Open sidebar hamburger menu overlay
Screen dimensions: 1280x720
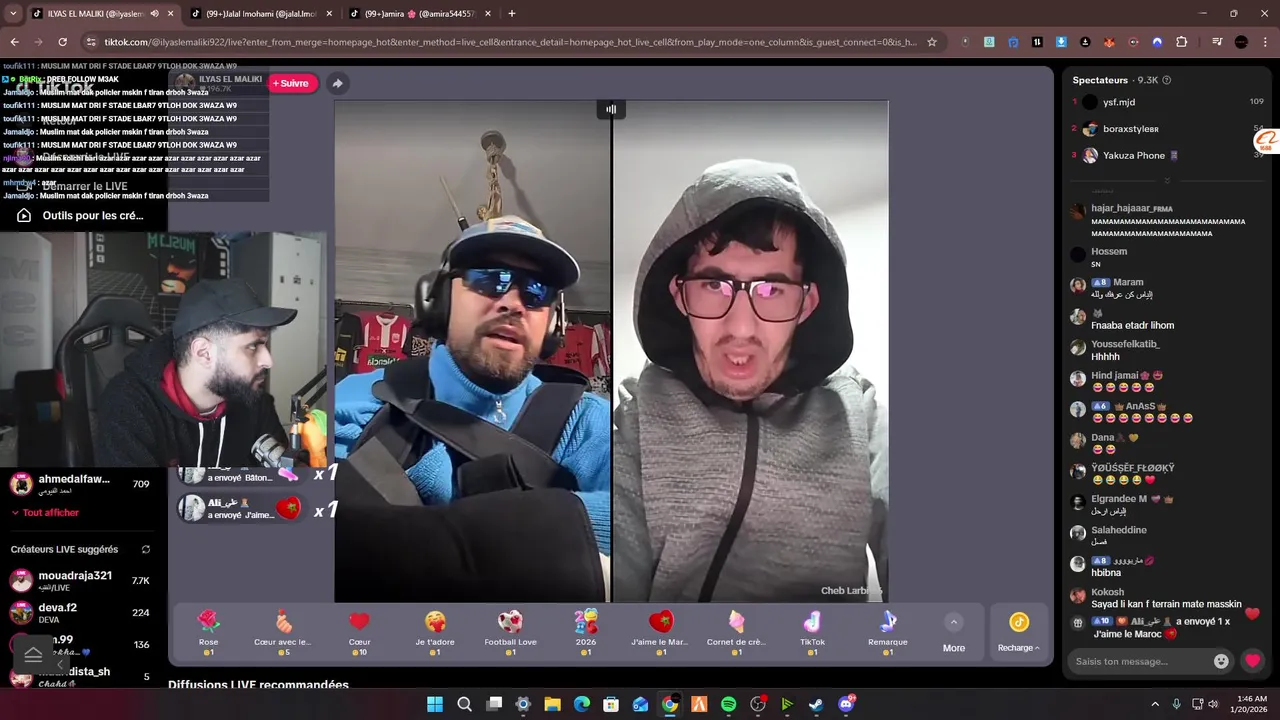(33, 654)
